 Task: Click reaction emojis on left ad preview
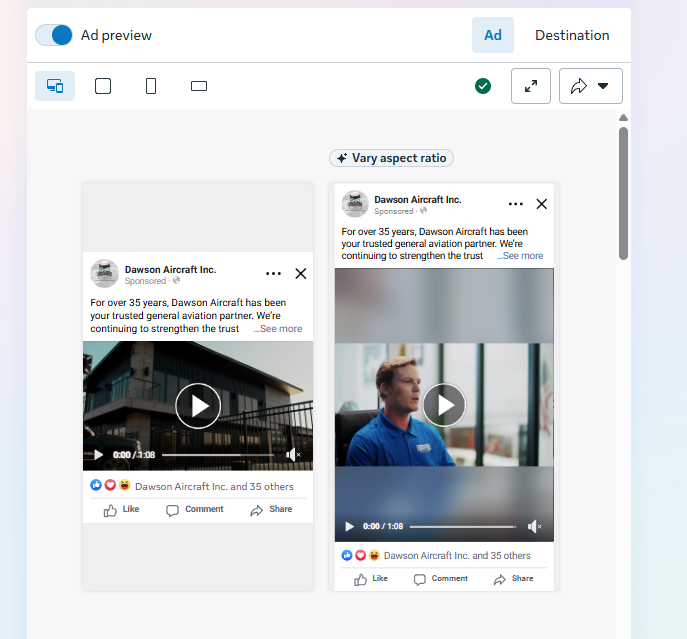110,485
